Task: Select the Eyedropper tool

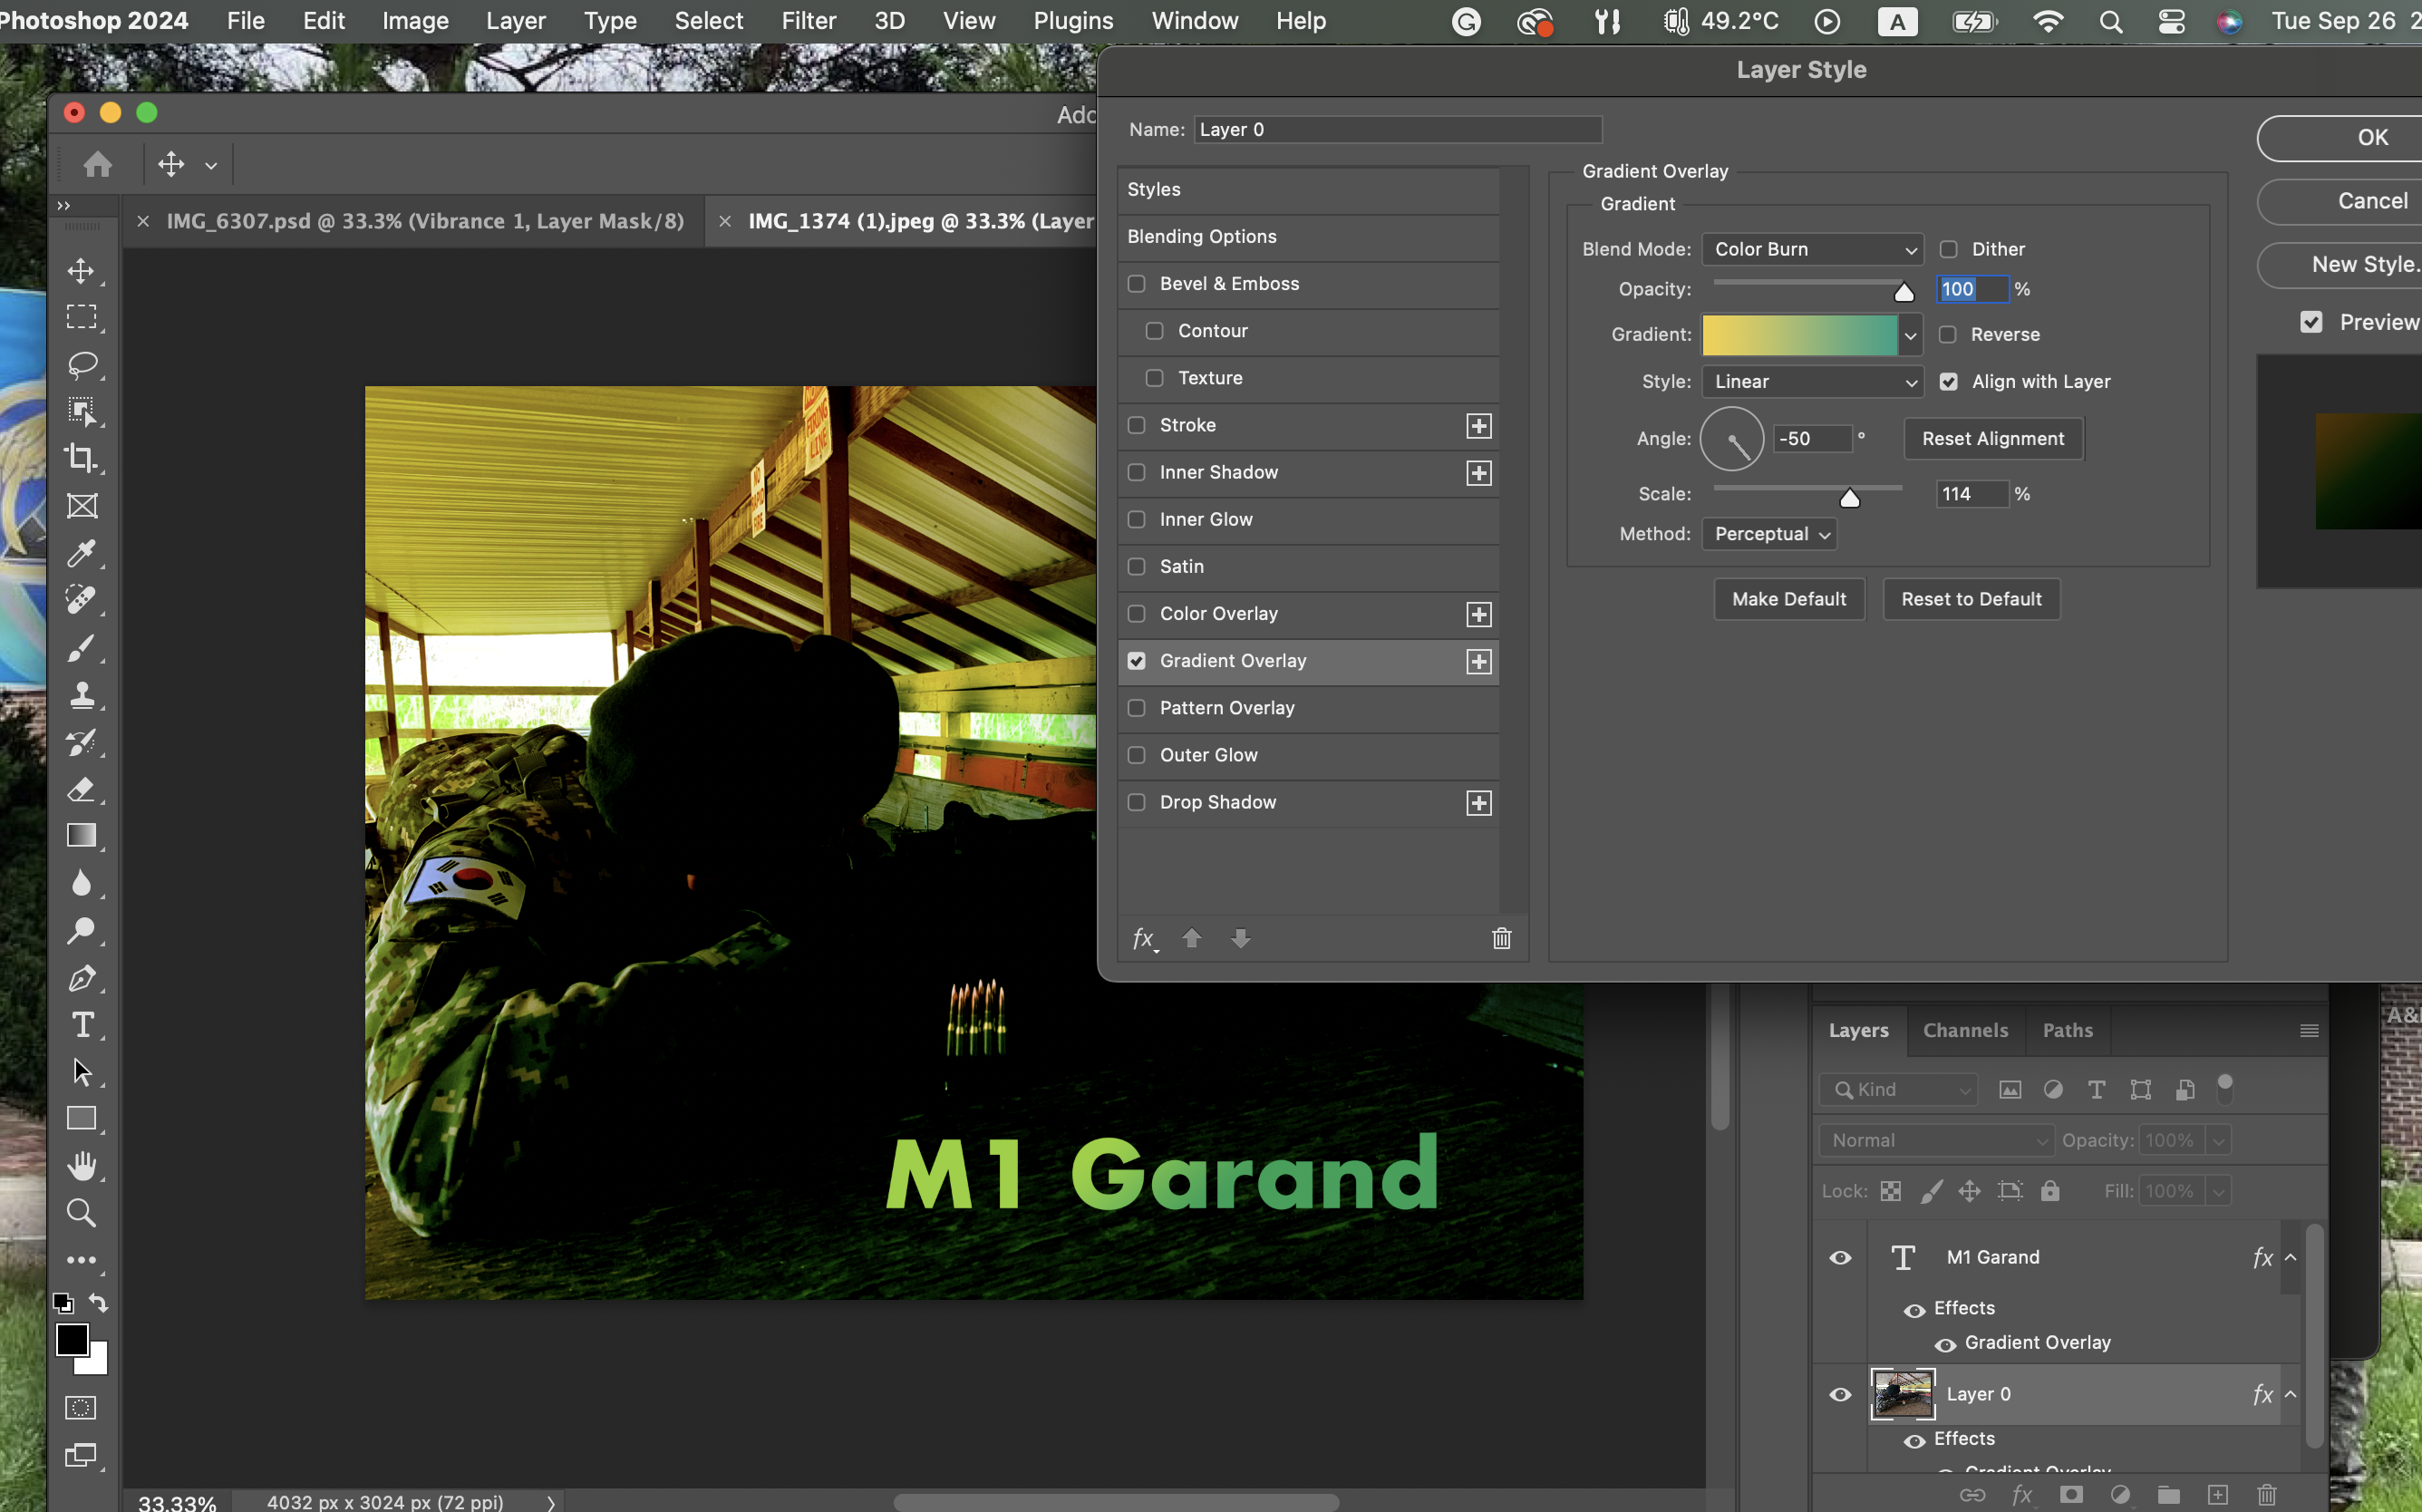Action: pyautogui.click(x=82, y=553)
